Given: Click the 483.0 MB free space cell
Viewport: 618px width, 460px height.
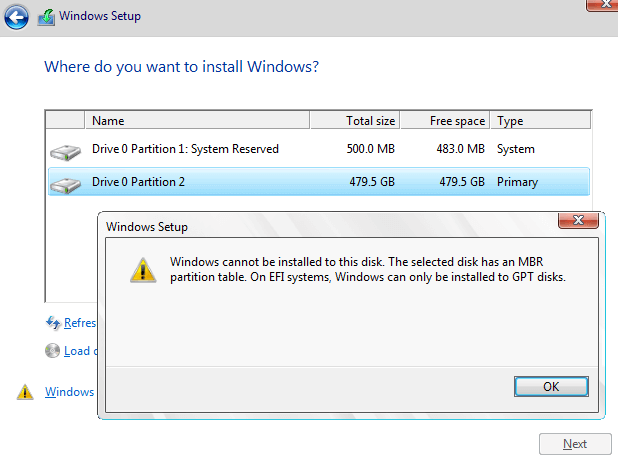Looking at the screenshot, I should click(460, 149).
